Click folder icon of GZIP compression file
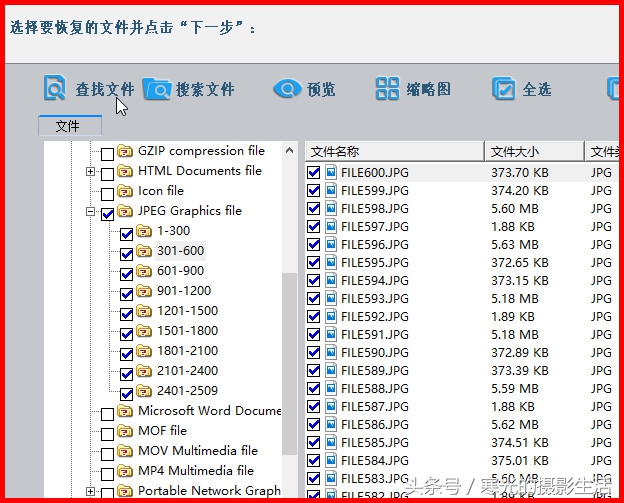Image resolution: width=624 pixels, height=503 pixels. [125, 151]
